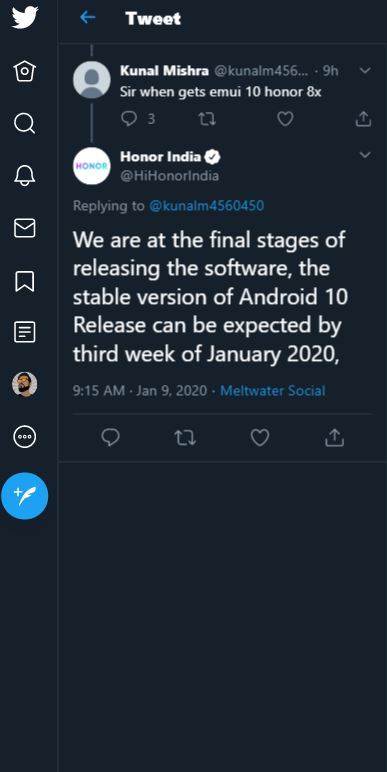This screenshot has height=772, width=387.
Task: Open the Meltwater Social source link
Action: coord(272,391)
